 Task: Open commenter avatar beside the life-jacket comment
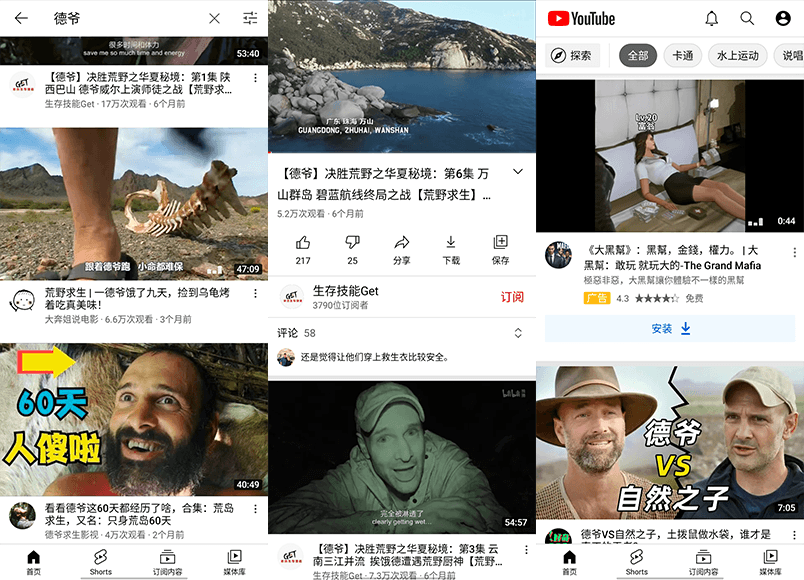click(286, 357)
